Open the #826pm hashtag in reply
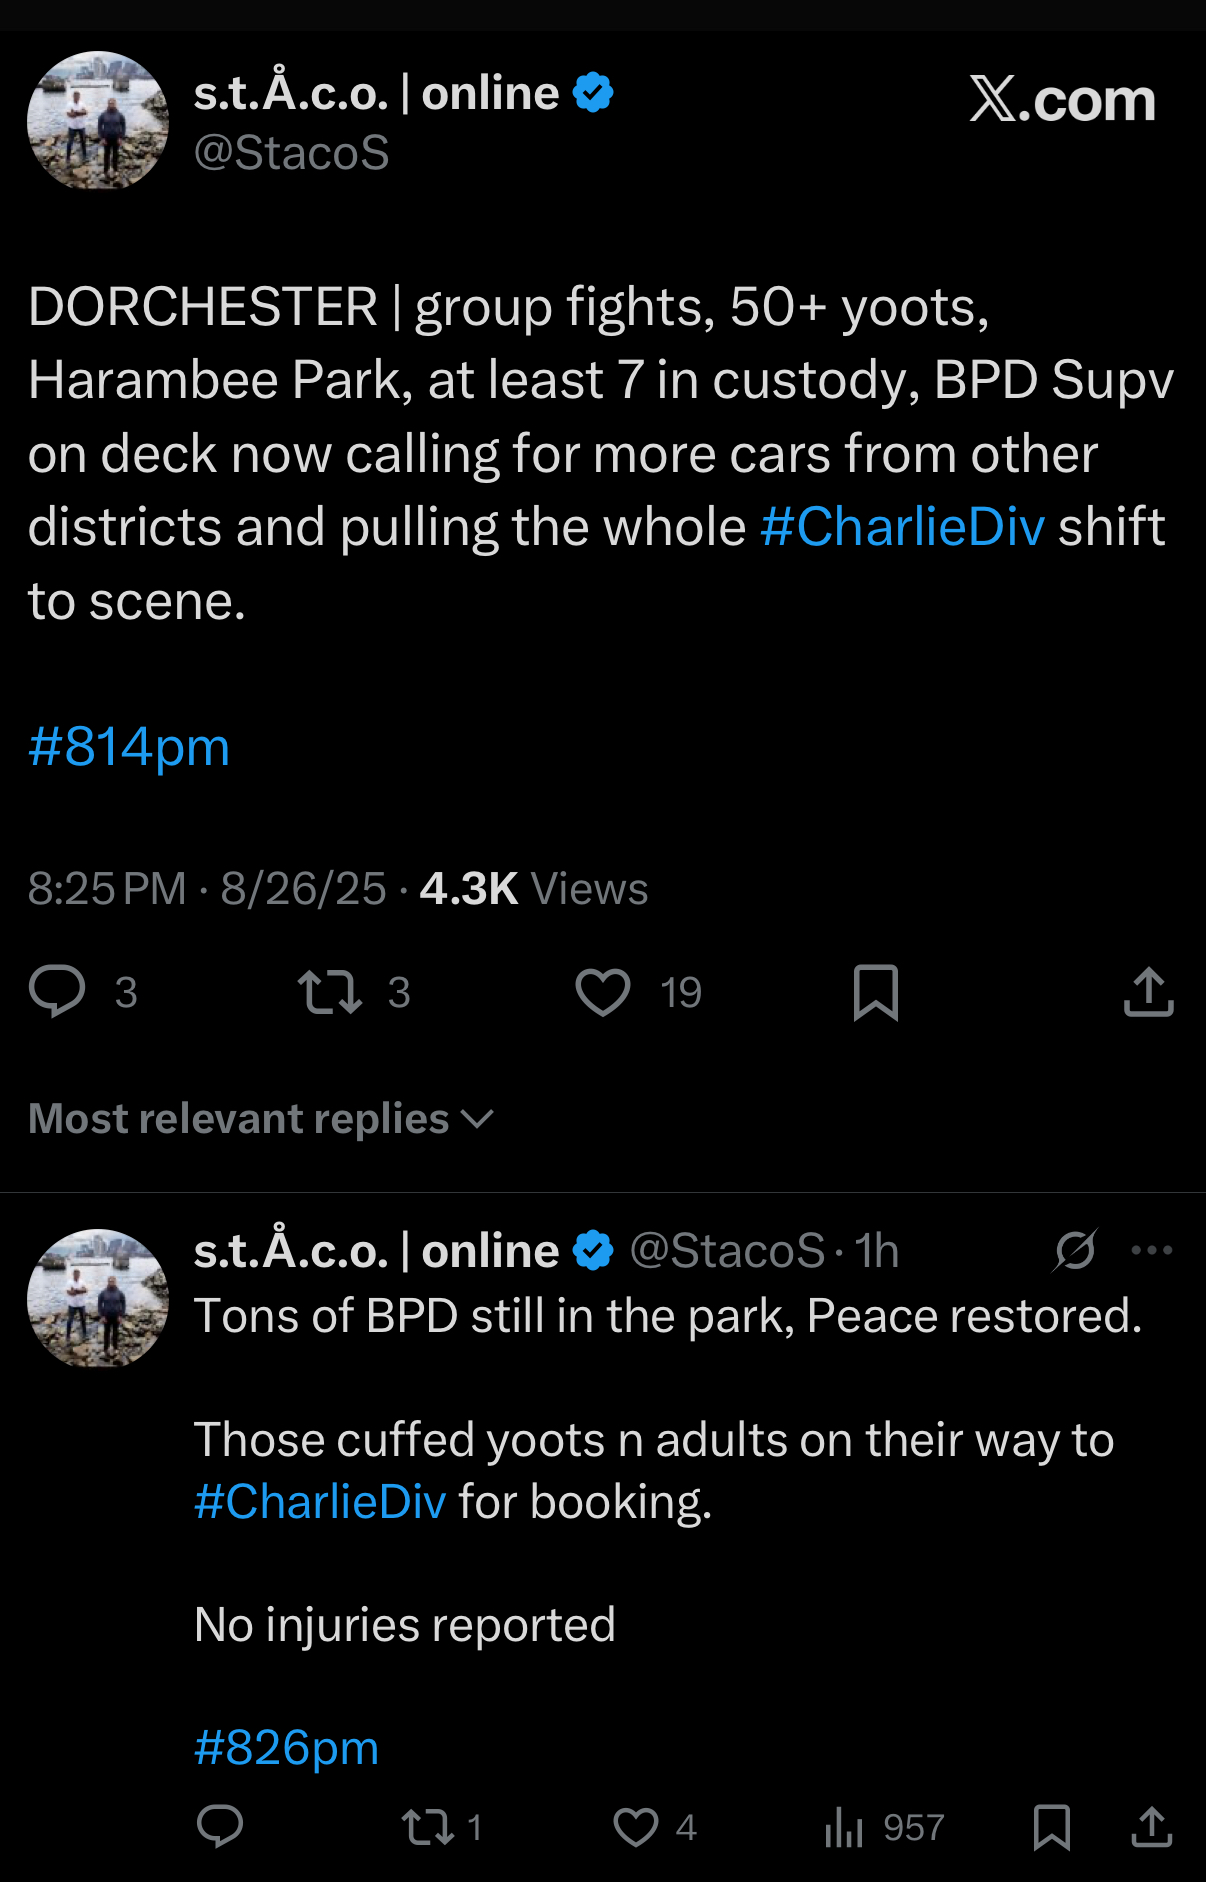The width and height of the screenshot is (1206, 1882). point(287,1748)
